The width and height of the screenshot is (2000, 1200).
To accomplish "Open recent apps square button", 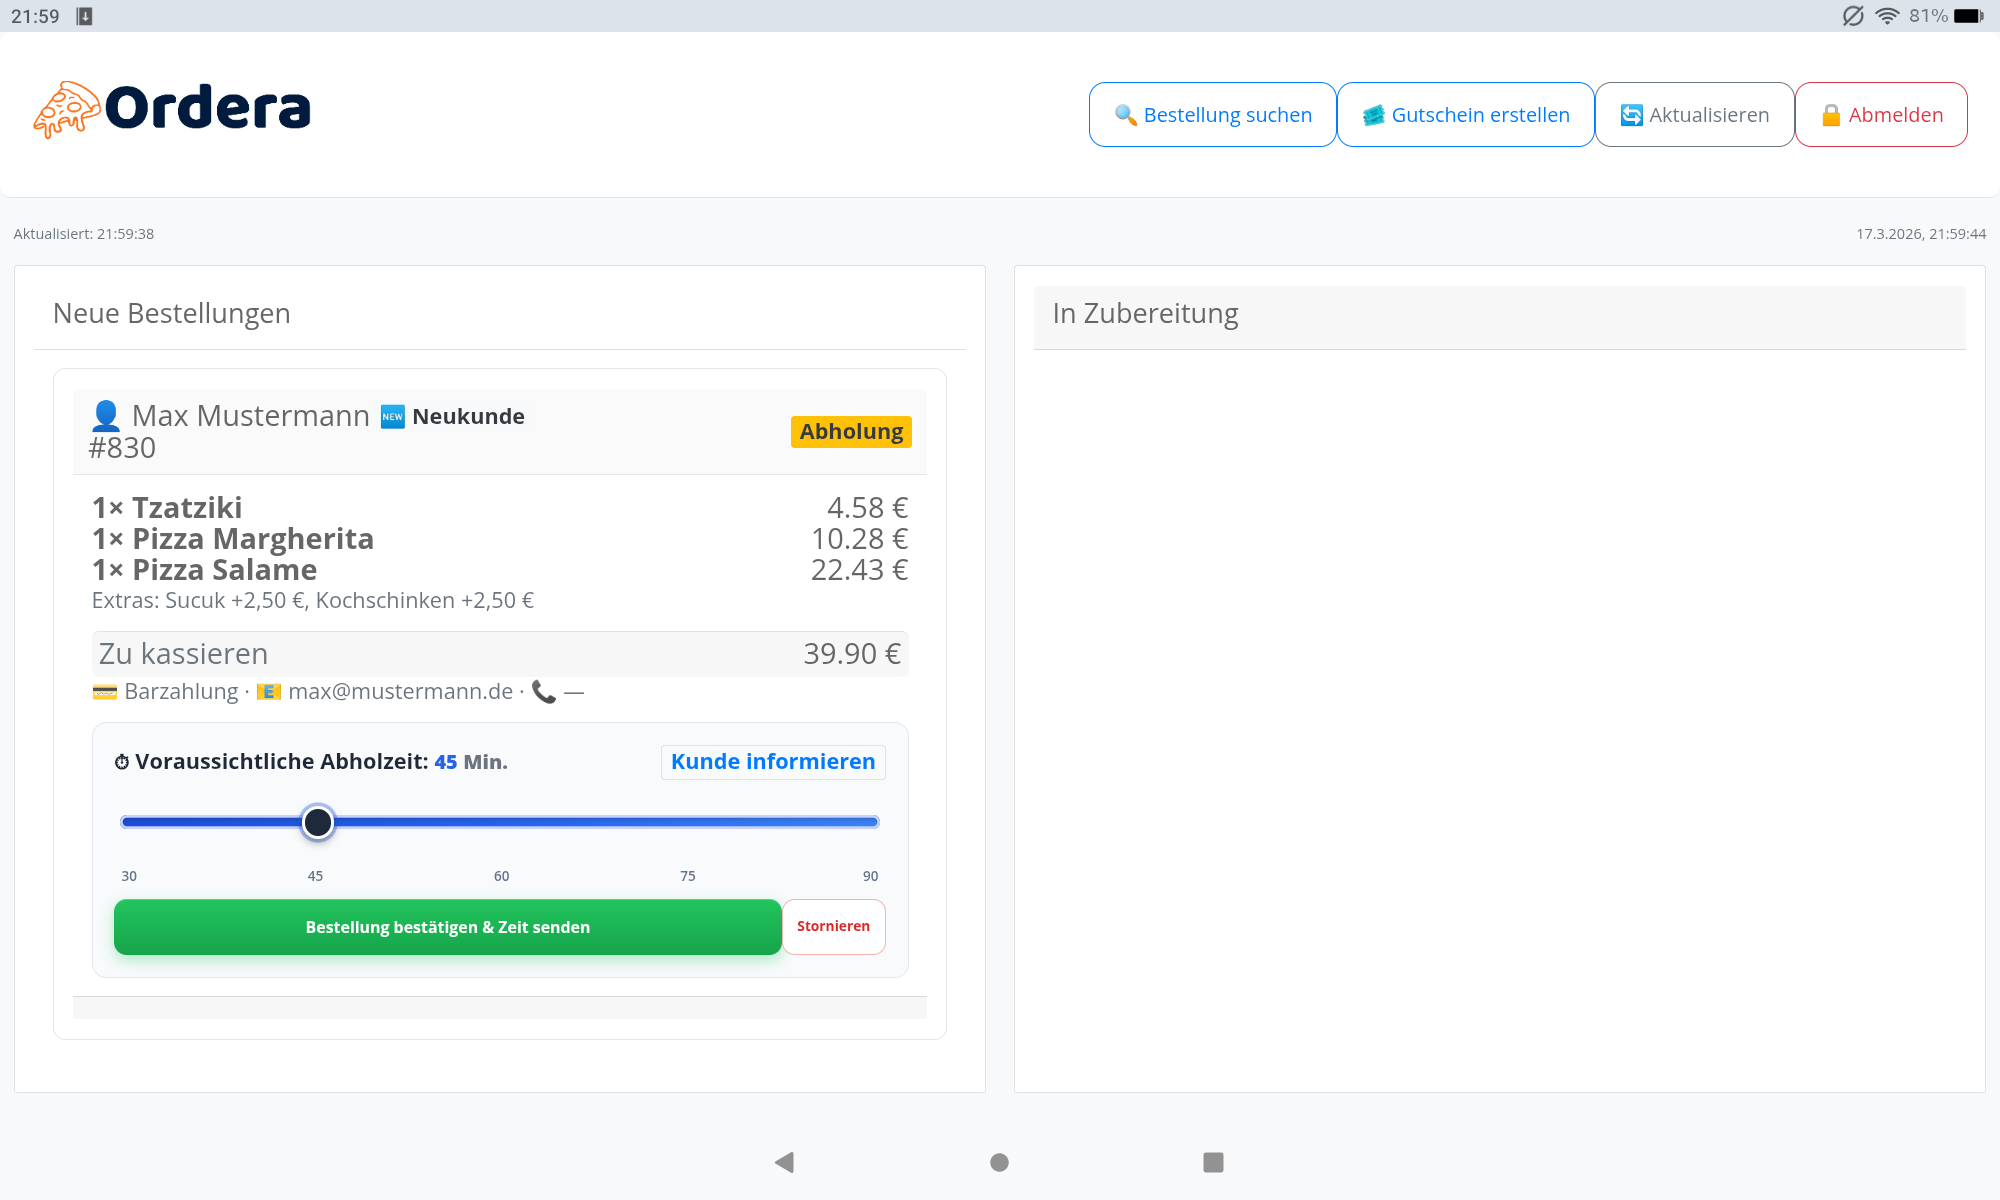I will tap(1213, 1162).
